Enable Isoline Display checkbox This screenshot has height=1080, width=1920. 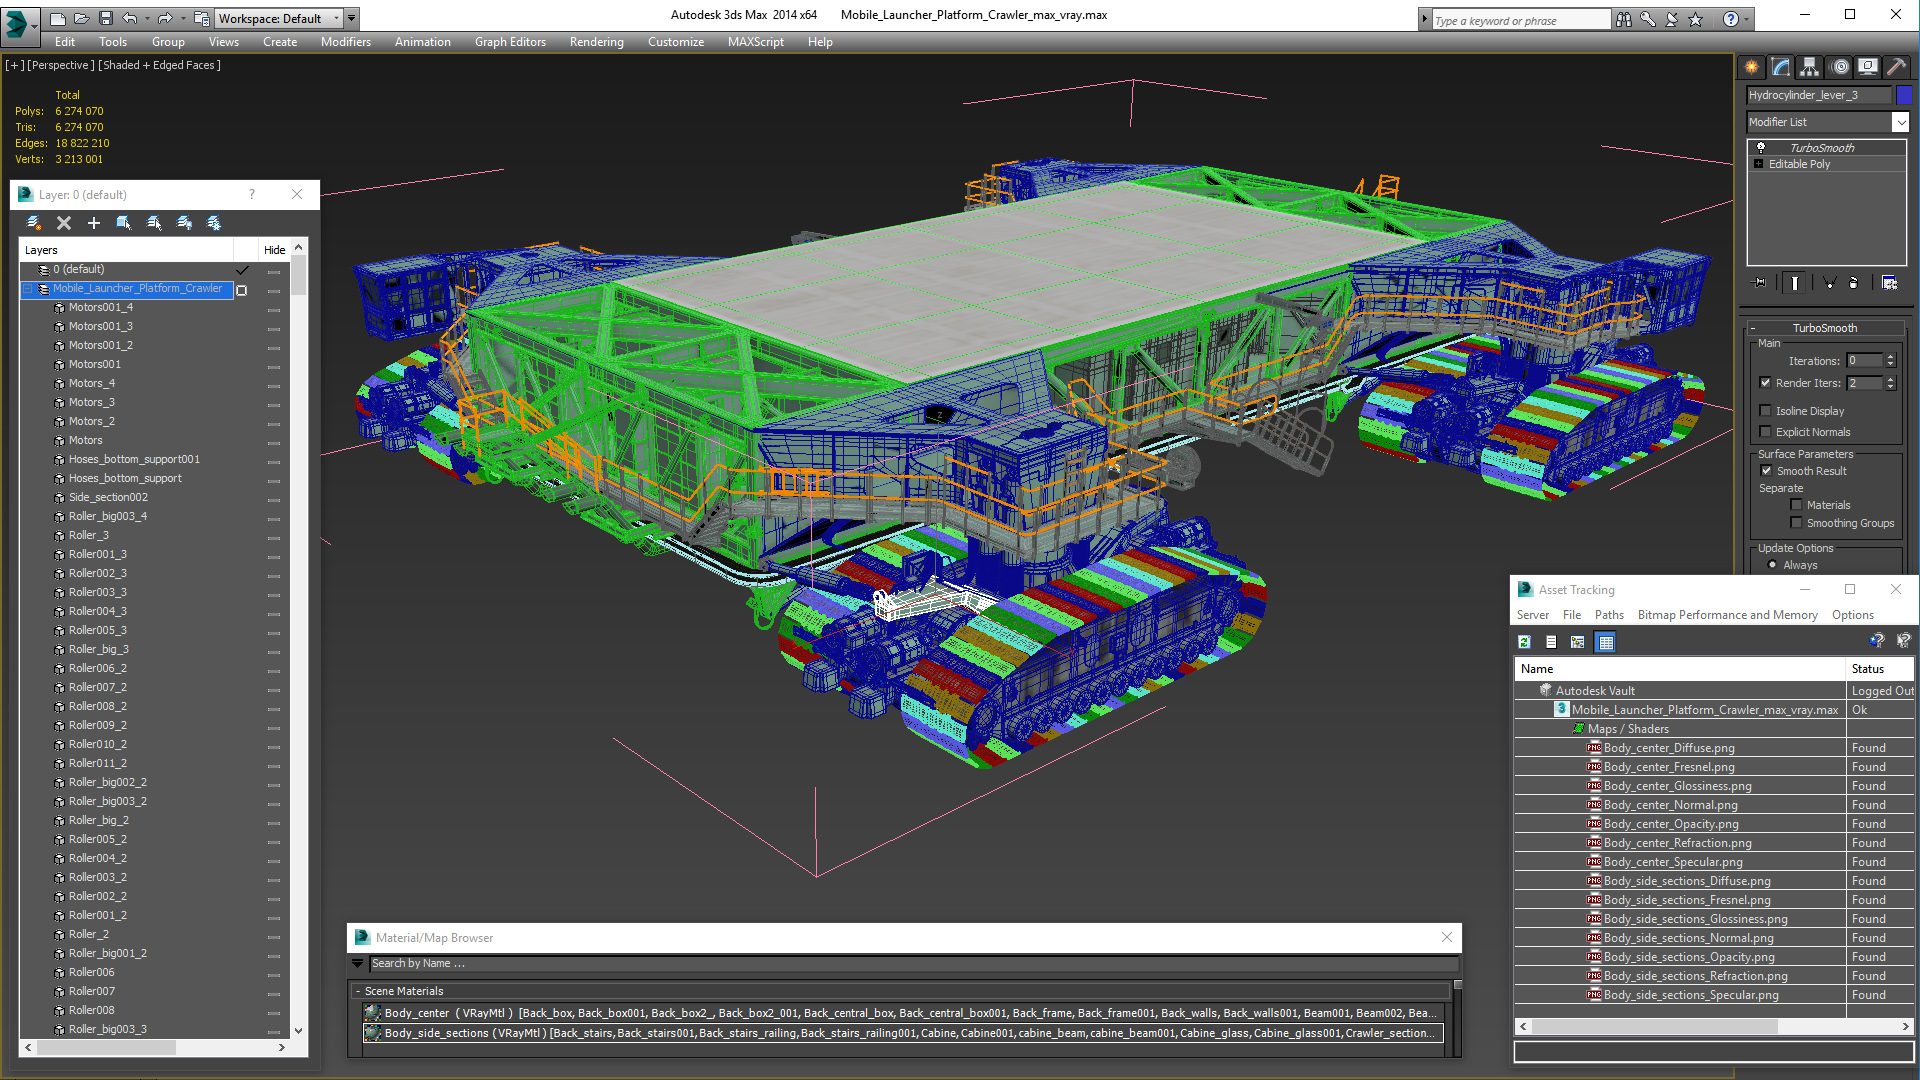[x=1766, y=411]
